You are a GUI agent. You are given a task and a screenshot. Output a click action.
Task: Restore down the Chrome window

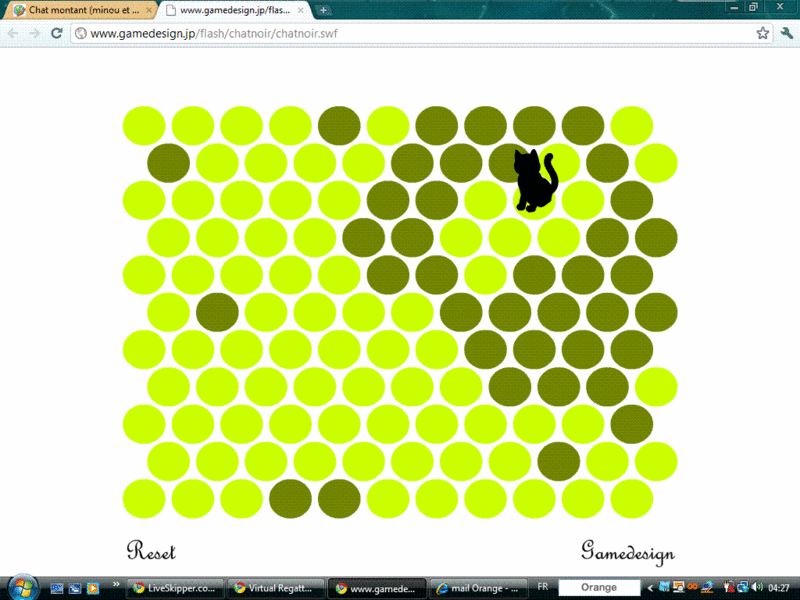click(x=753, y=7)
